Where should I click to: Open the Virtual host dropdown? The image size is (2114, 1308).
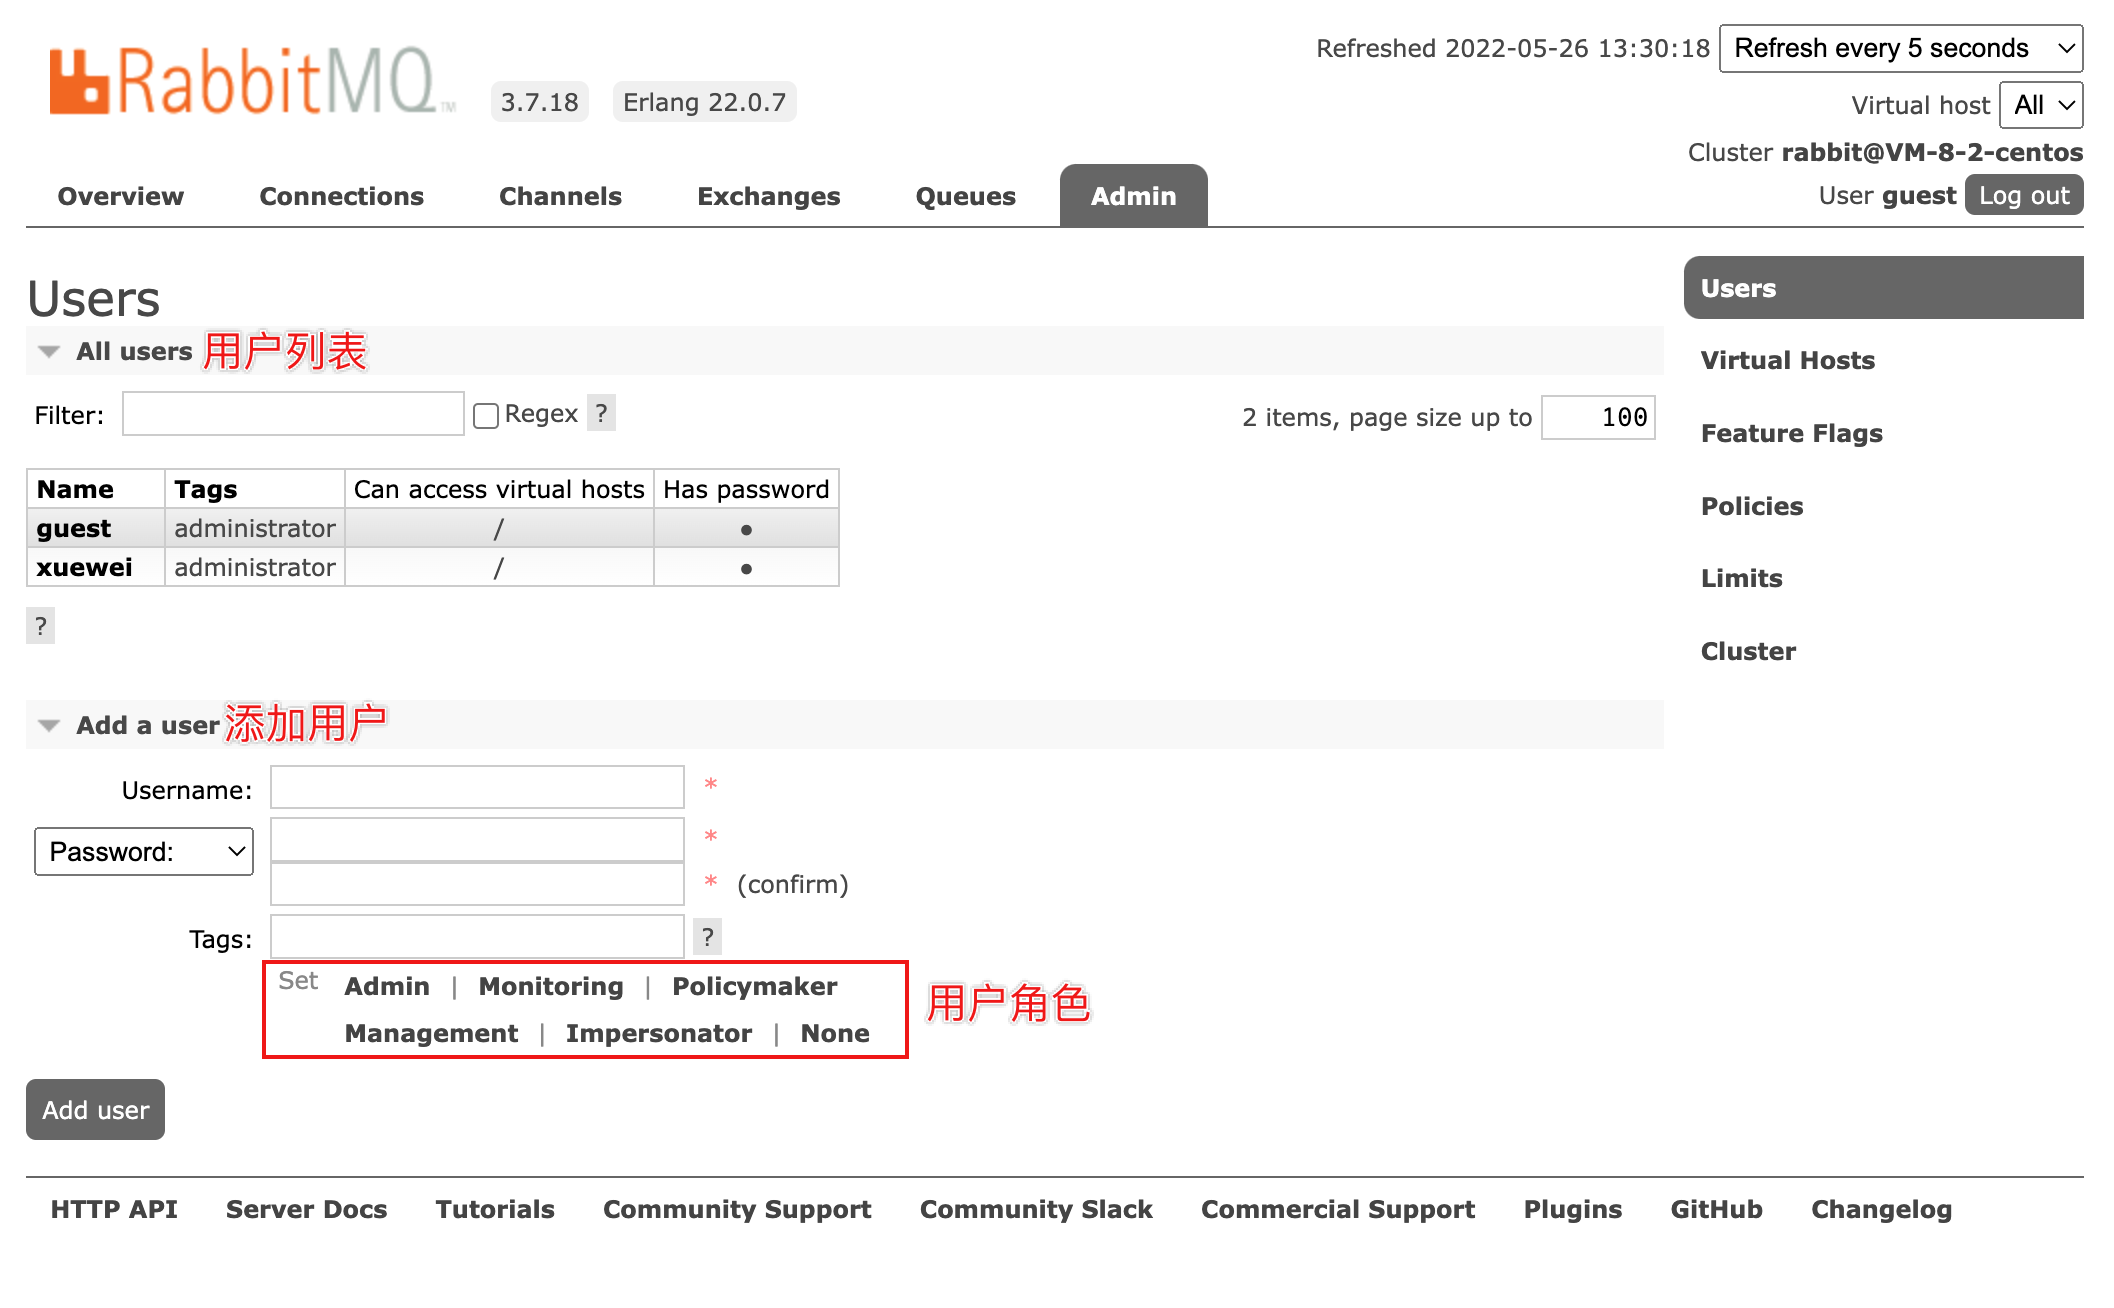tap(2040, 105)
